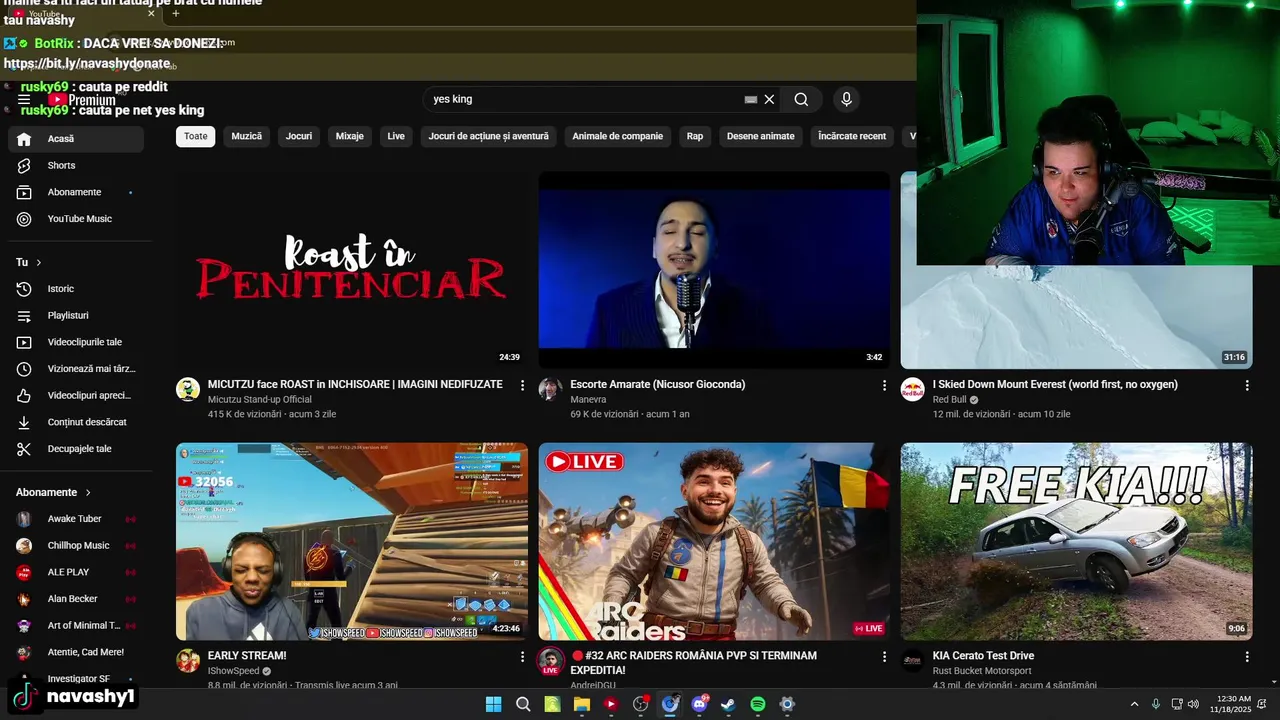This screenshot has height=720, width=1280.
Task: Open the on-screen keyboard icon in search box
Action: (751, 100)
